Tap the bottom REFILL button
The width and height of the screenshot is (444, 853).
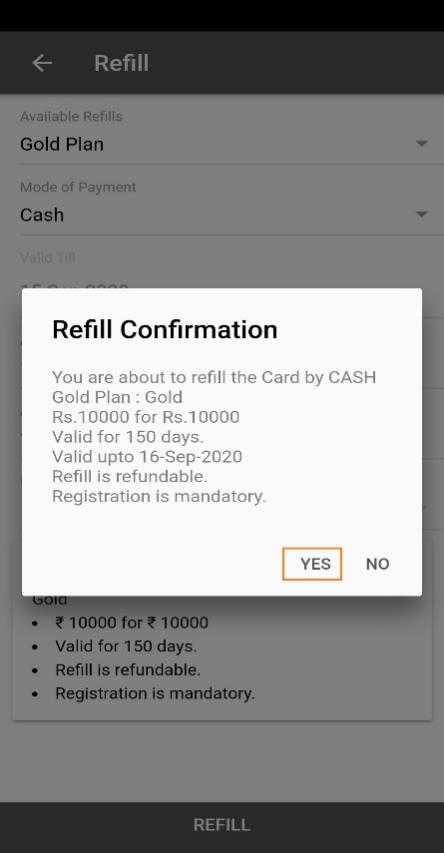[222, 825]
